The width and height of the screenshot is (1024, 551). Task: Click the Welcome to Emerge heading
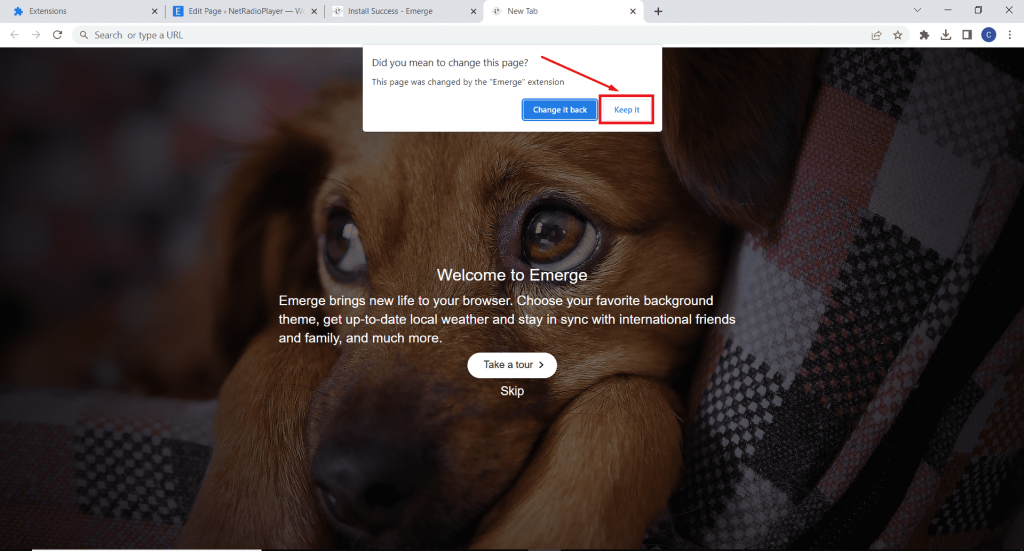(x=512, y=275)
